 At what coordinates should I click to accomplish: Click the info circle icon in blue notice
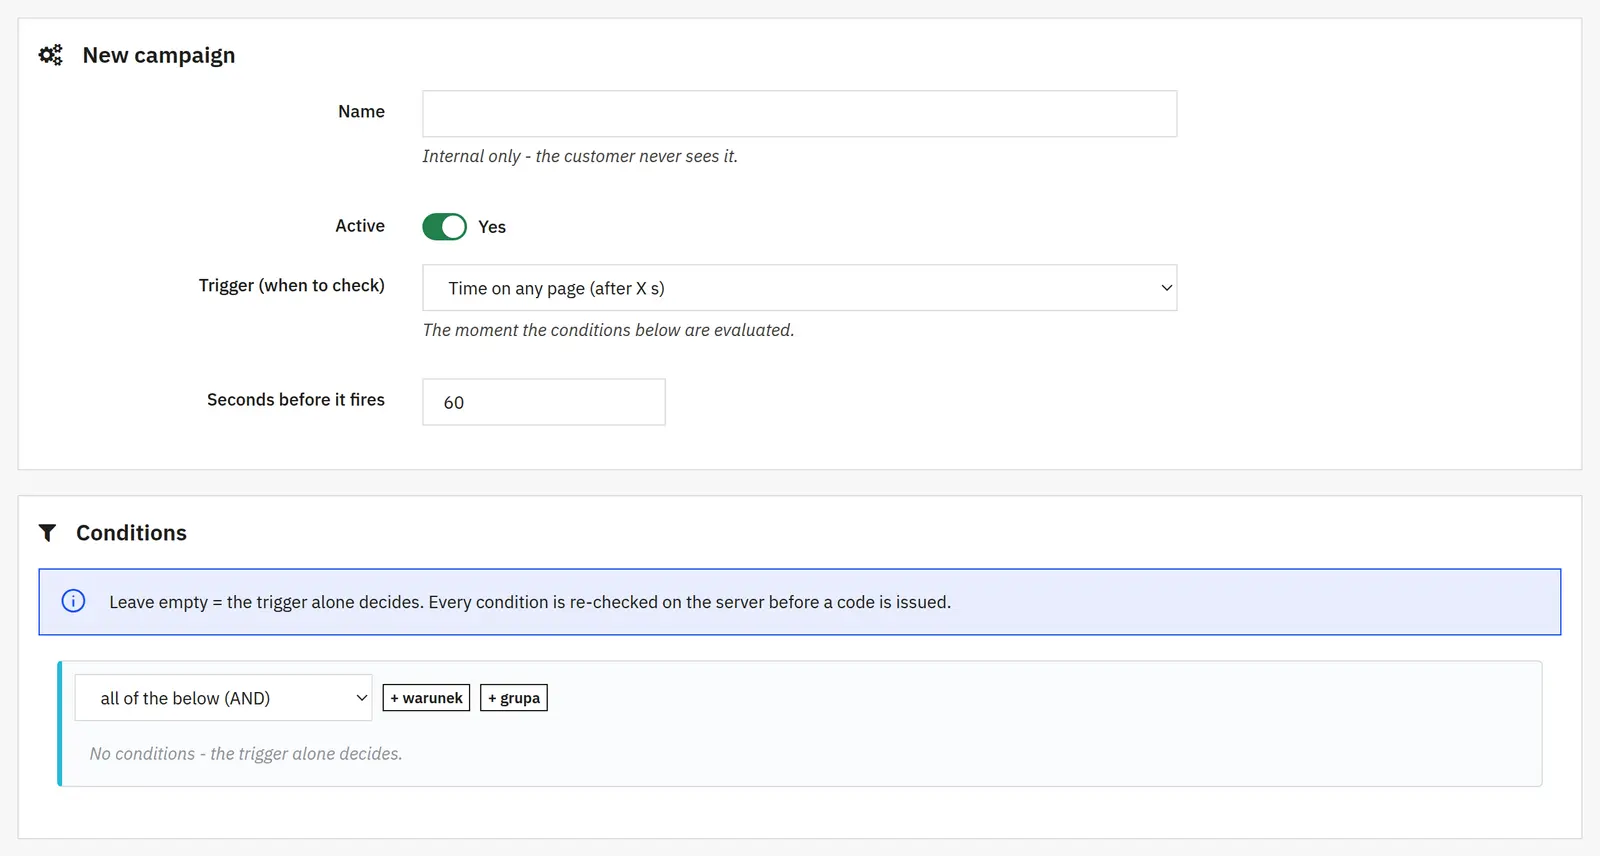pos(73,601)
